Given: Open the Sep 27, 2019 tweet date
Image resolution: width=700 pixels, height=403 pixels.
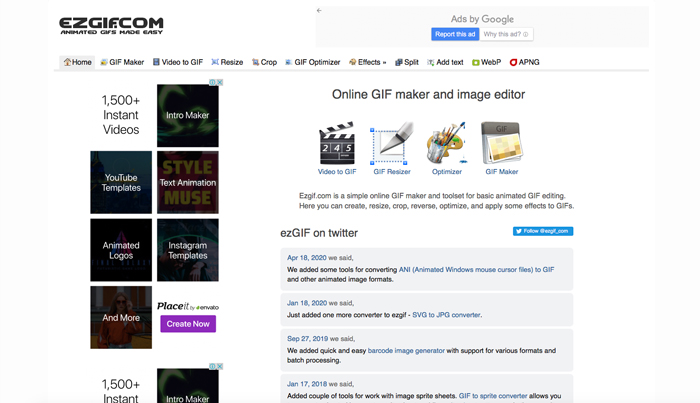Looking at the screenshot, I should point(307,339).
